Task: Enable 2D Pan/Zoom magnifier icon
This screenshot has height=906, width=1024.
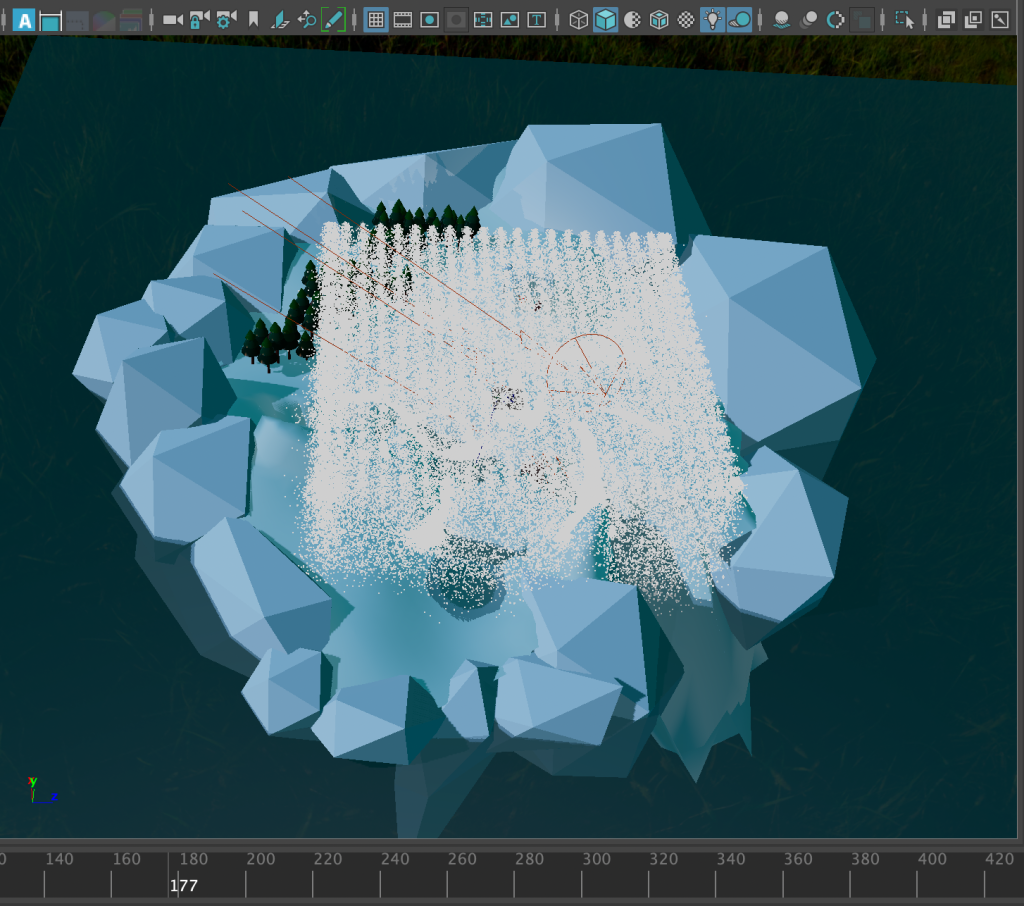Action: tap(306, 20)
